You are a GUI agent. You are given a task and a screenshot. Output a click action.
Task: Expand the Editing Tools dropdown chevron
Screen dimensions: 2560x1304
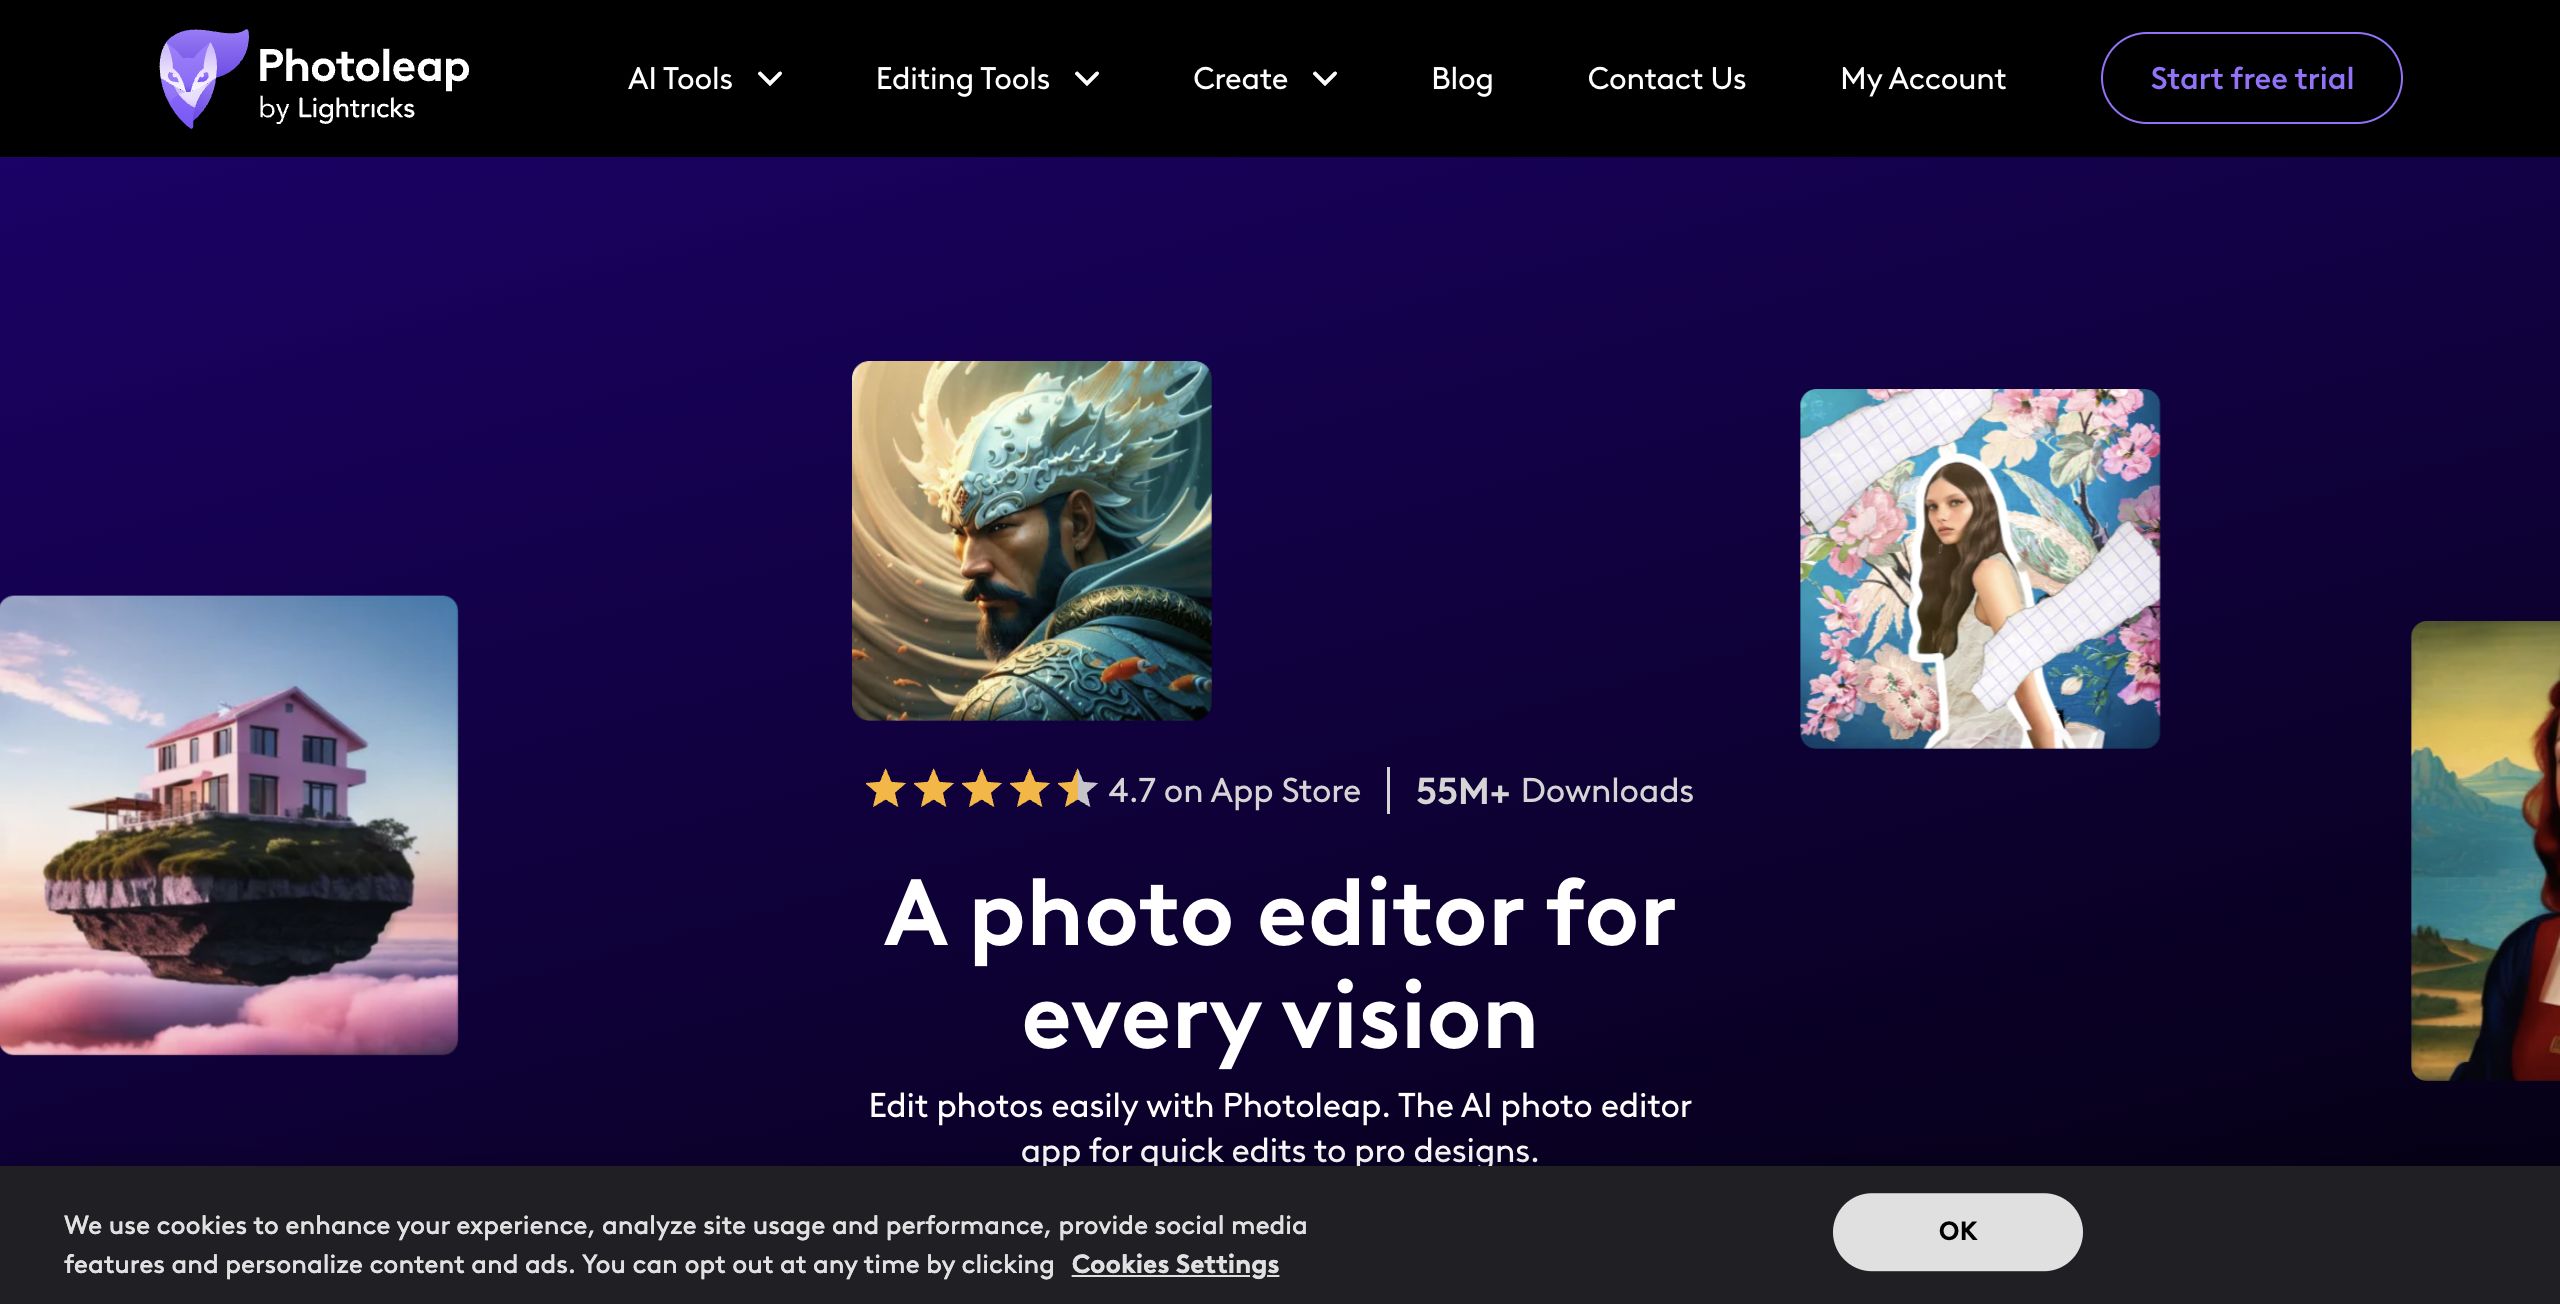pos(1087,78)
